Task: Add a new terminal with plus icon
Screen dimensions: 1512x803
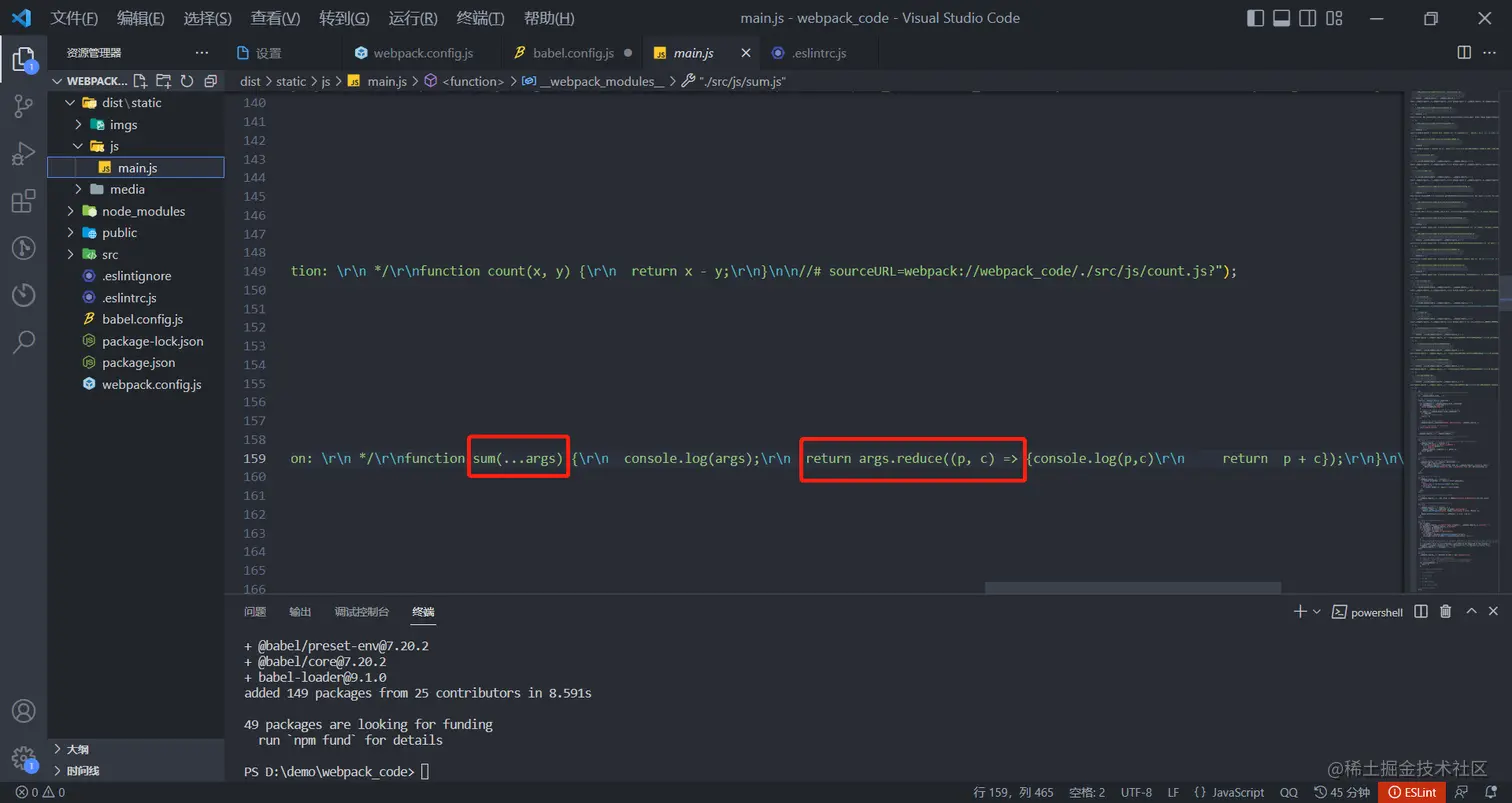Action: [1300, 611]
